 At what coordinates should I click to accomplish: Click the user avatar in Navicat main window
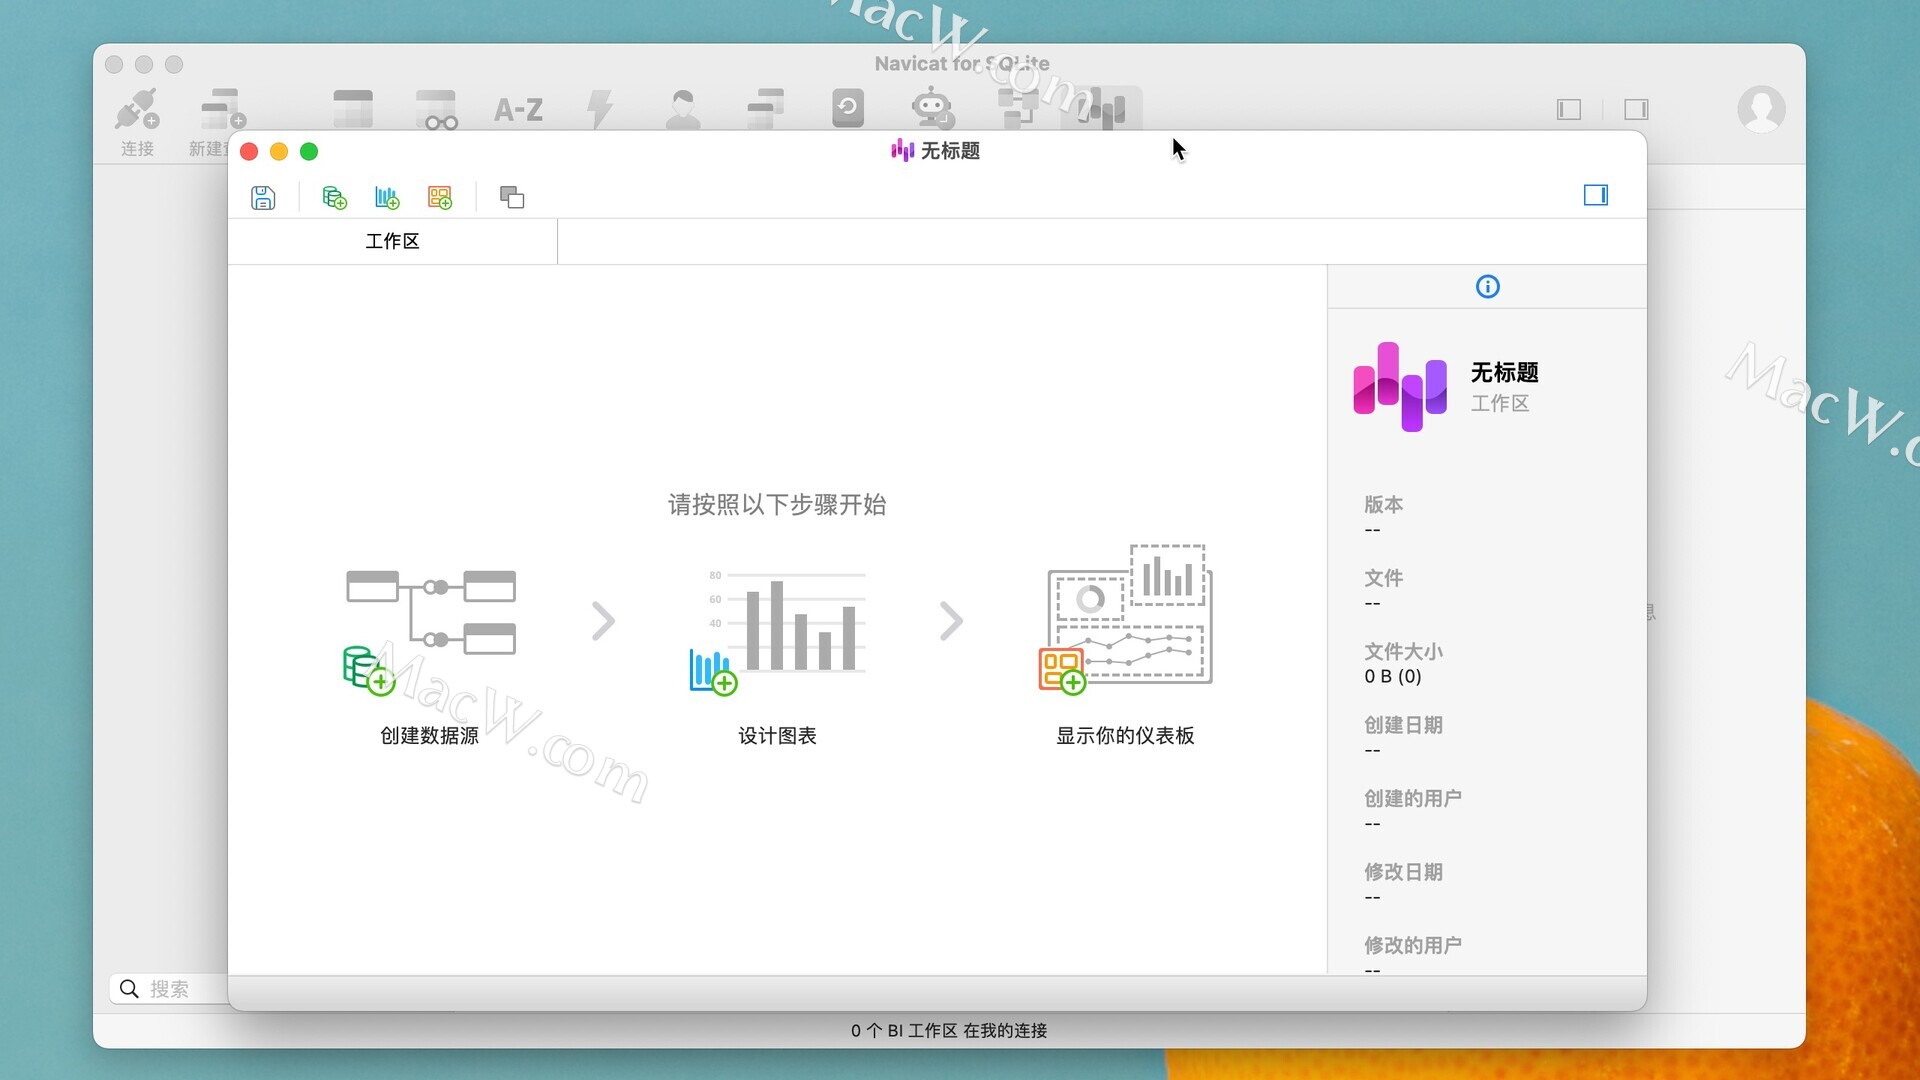coord(1761,109)
